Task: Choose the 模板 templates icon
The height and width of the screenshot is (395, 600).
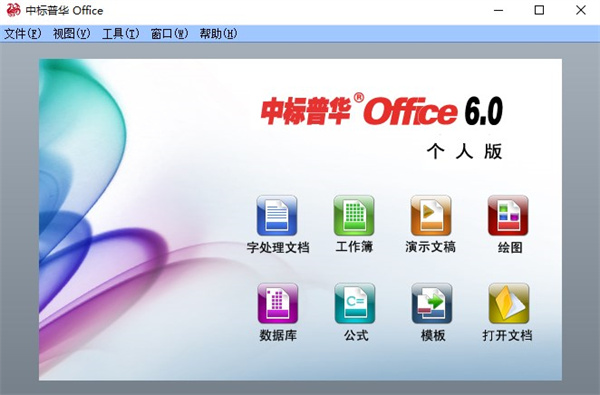Action: 432,304
